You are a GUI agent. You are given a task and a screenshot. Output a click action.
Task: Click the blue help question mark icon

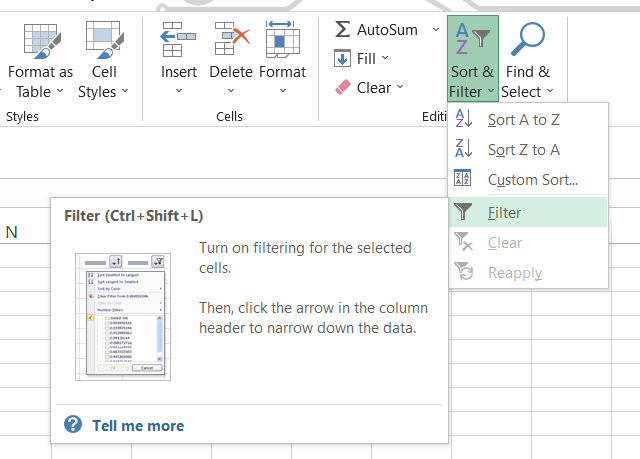[x=73, y=425]
